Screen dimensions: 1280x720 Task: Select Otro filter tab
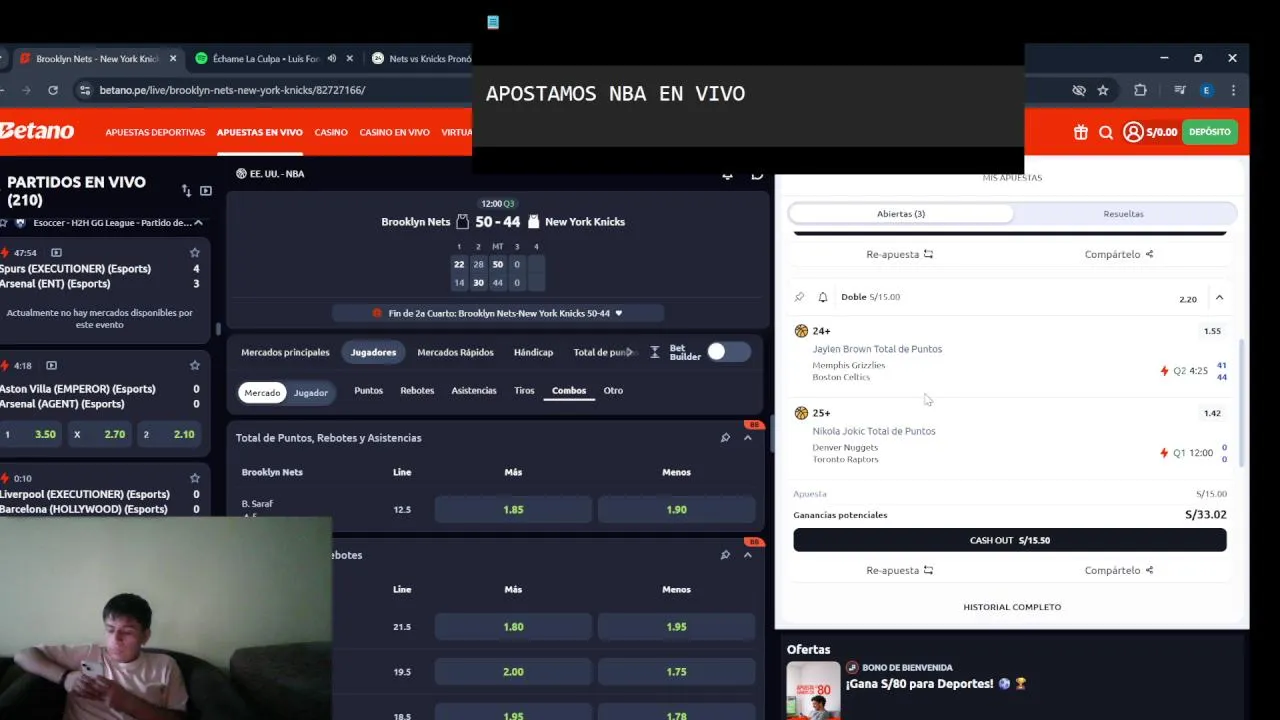pyautogui.click(x=613, y=391)
